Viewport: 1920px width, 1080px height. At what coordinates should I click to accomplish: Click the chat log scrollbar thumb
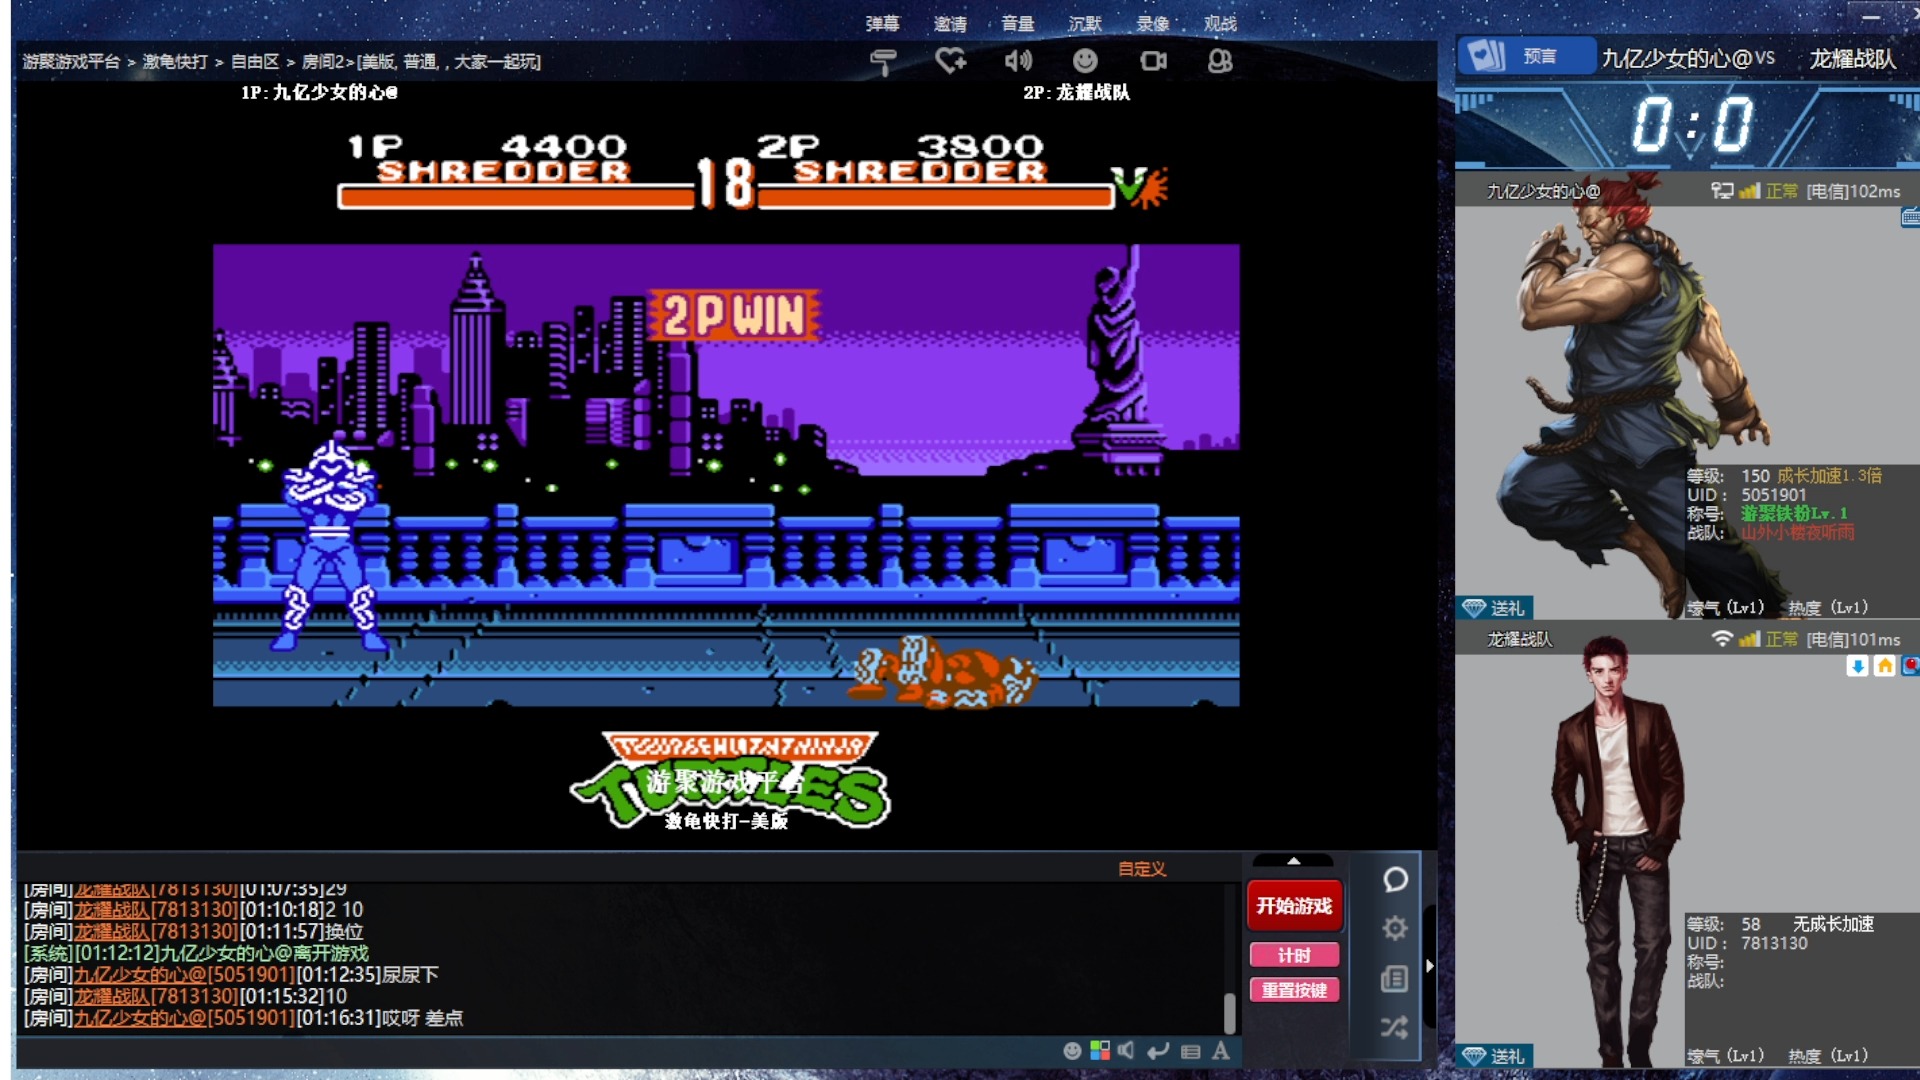click(1230, 1013)
